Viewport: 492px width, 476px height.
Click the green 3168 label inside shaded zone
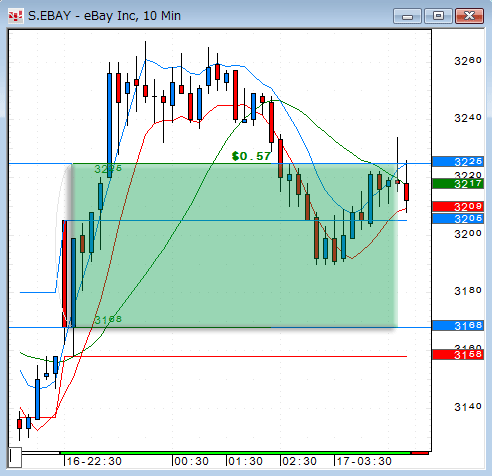click(108, 320)
